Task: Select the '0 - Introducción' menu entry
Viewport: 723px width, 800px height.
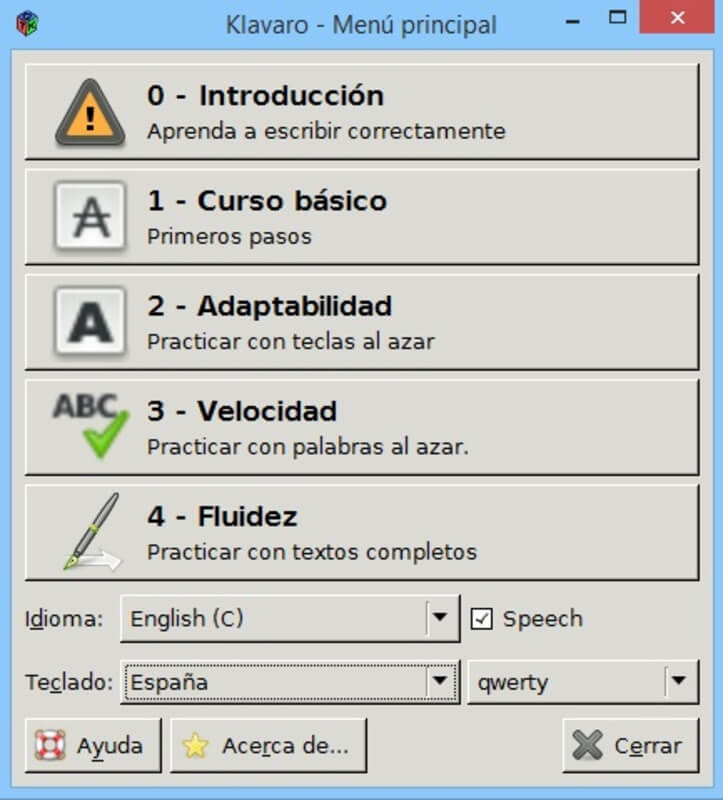Action: (x=361, y=112)
